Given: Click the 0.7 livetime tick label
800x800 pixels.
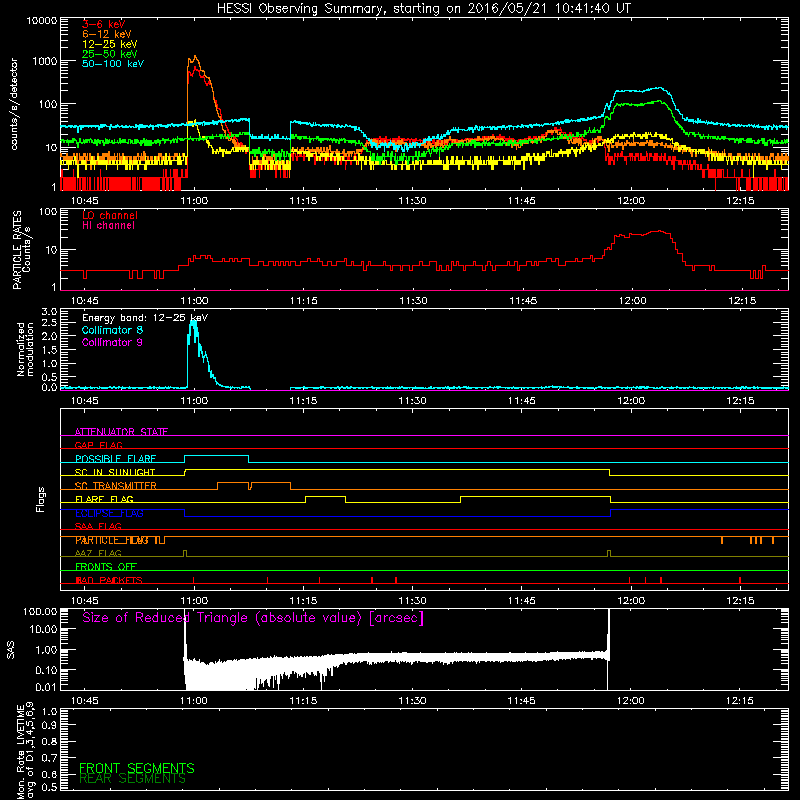Looking at the screenshot, I should pyautogui.click(x=49, y=757).
